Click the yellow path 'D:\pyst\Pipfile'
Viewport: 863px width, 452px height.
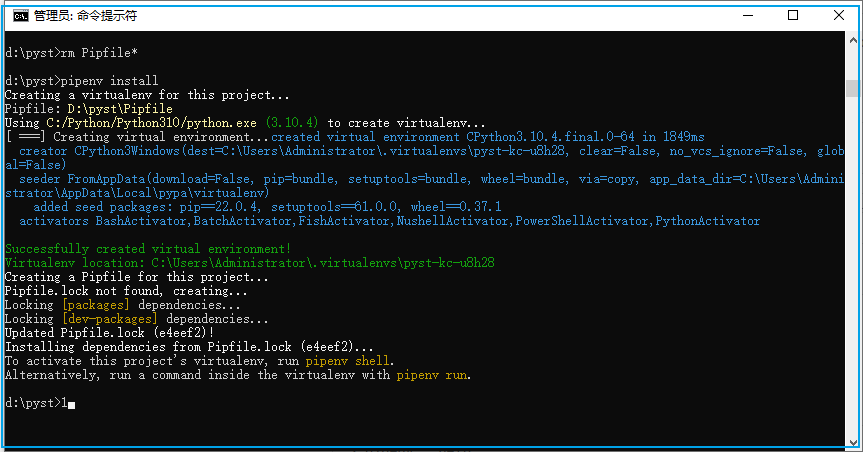(120, 109)
